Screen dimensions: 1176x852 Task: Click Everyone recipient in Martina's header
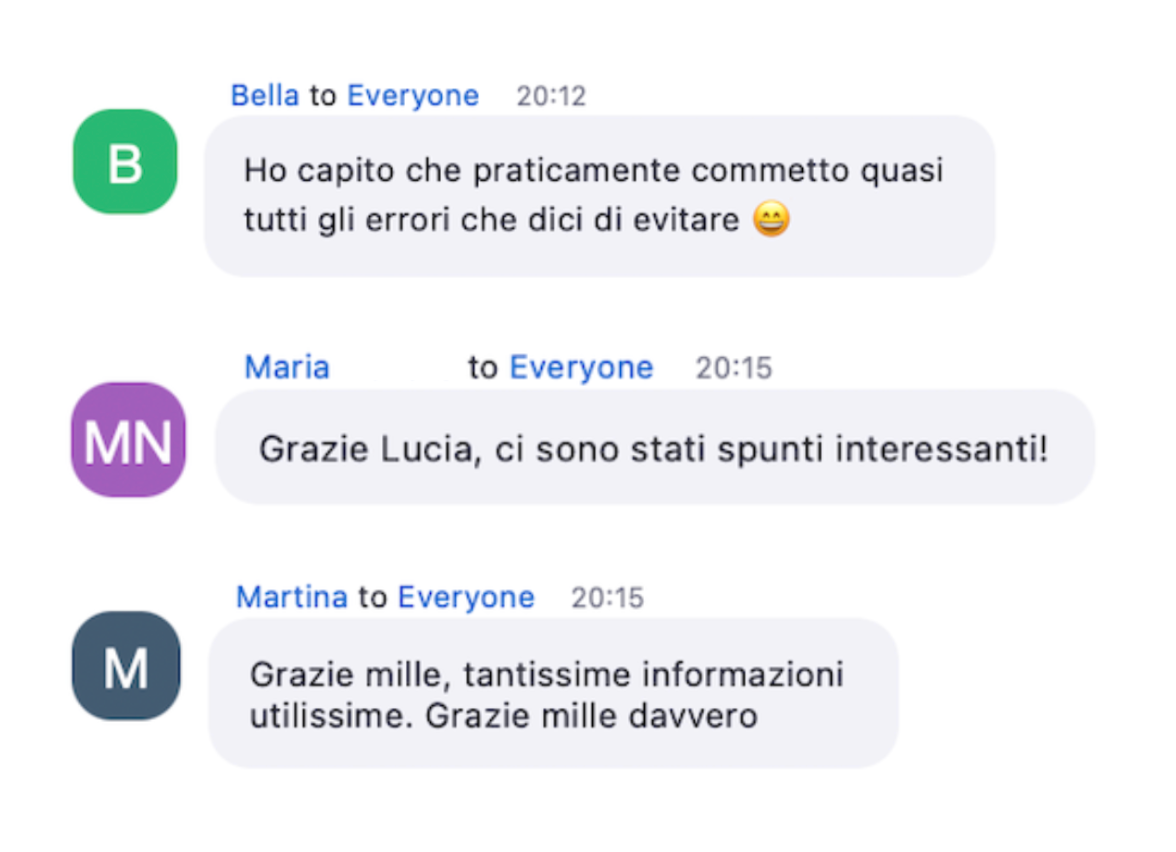[466, 597]
